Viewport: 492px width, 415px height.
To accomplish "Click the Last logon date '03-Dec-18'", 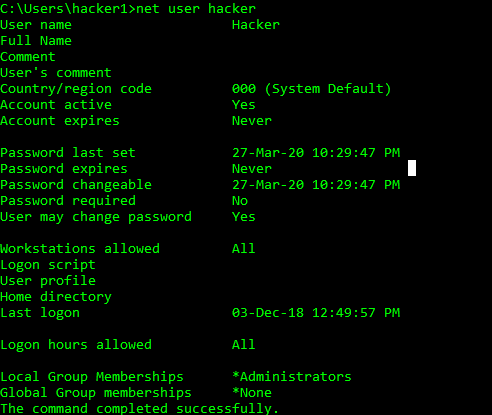I will tap(268, 313).
